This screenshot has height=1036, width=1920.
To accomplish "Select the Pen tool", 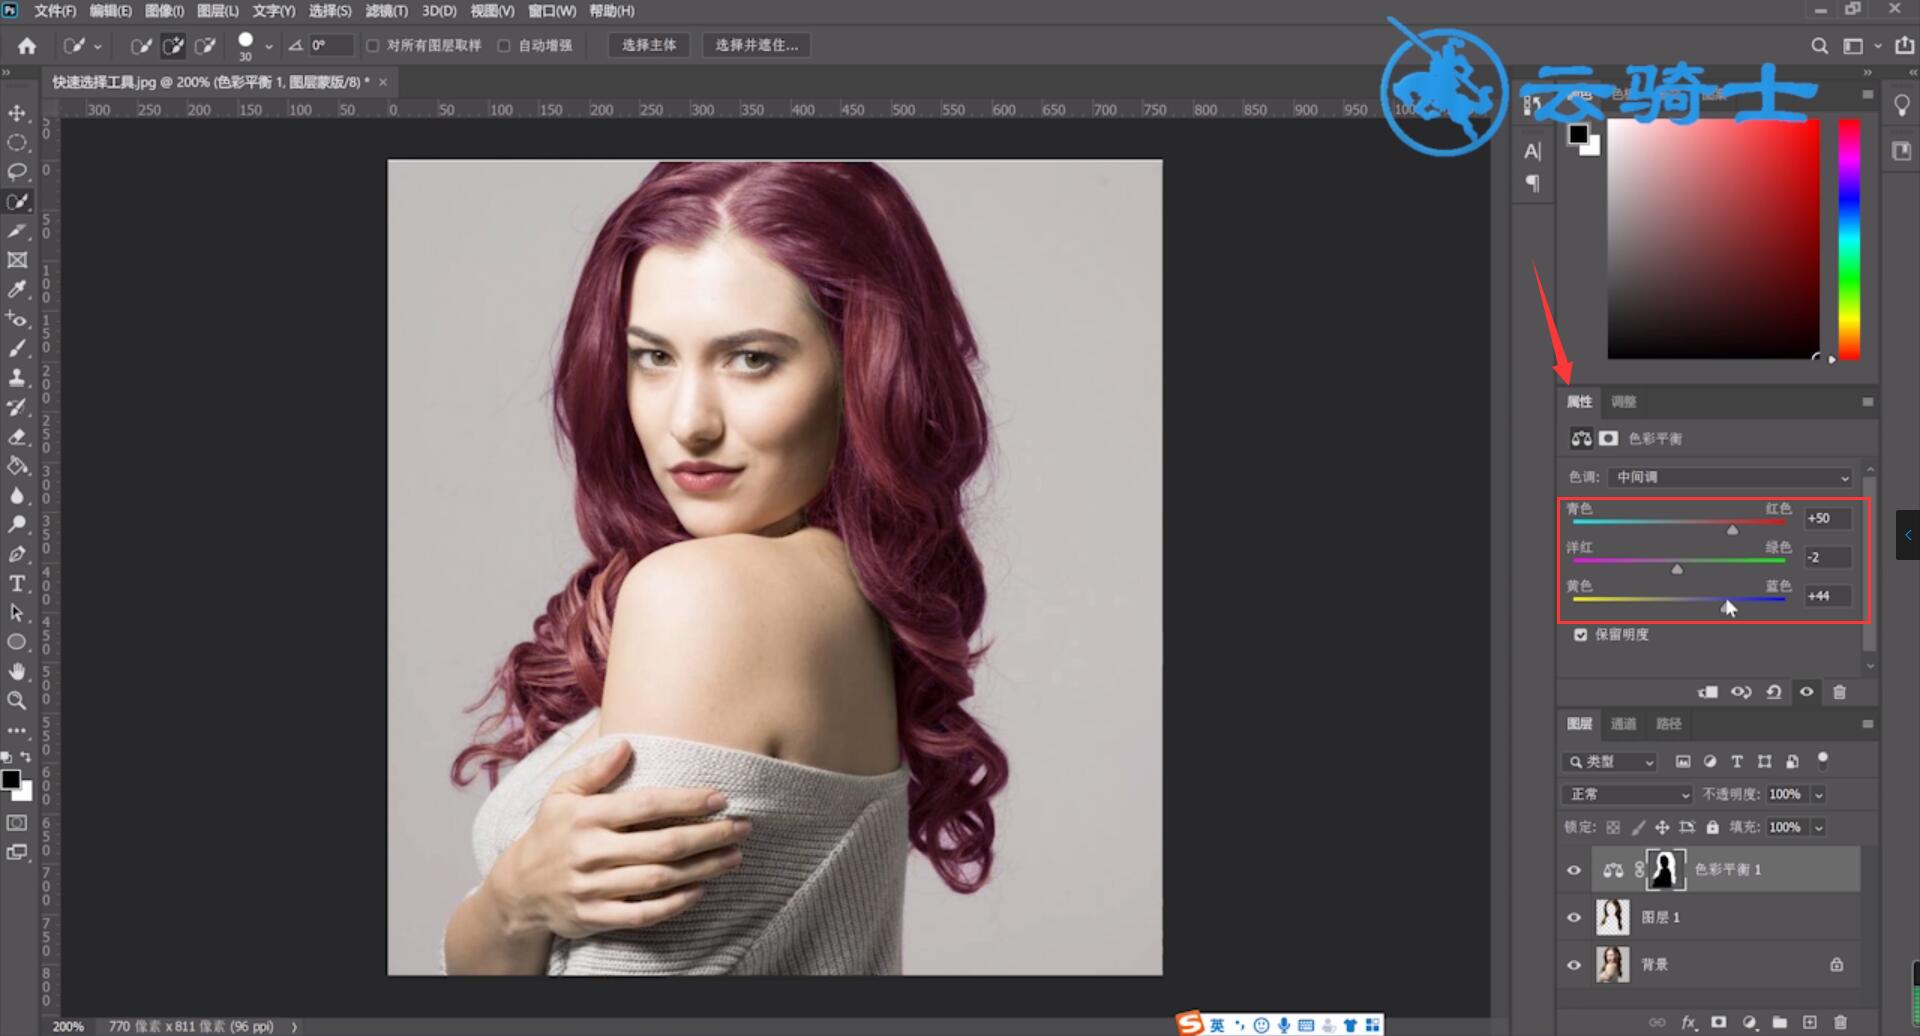I will (17, 553).
